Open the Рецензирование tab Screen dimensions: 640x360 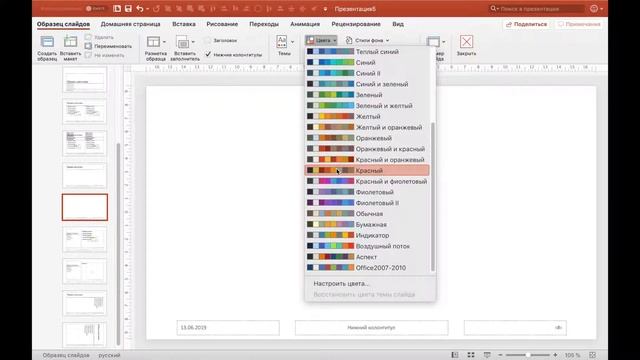coord(356,24)
